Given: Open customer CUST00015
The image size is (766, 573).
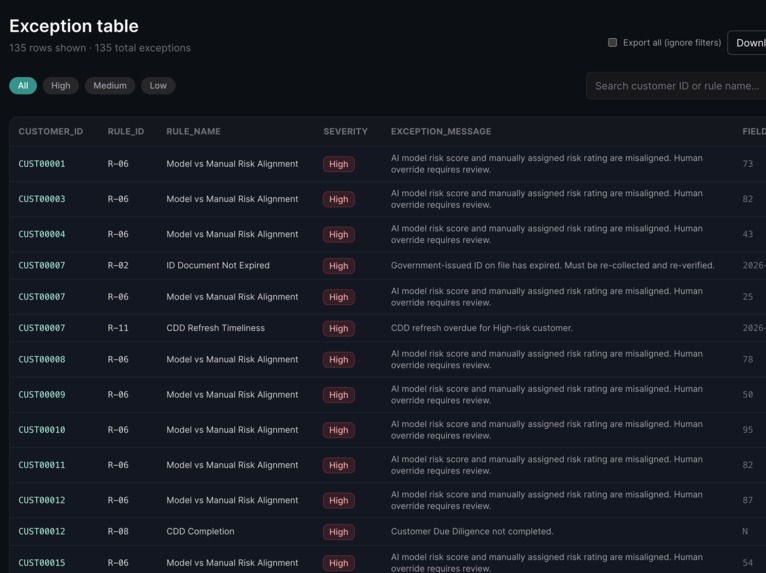Looking at the screenshot, I should pos(42,562).
